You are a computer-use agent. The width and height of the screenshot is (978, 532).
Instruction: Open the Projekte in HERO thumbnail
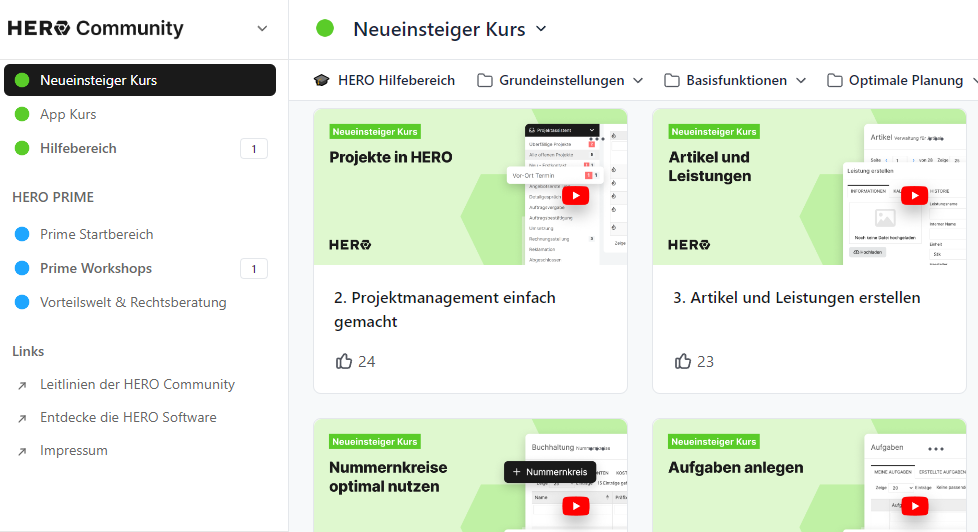[470, 187]
